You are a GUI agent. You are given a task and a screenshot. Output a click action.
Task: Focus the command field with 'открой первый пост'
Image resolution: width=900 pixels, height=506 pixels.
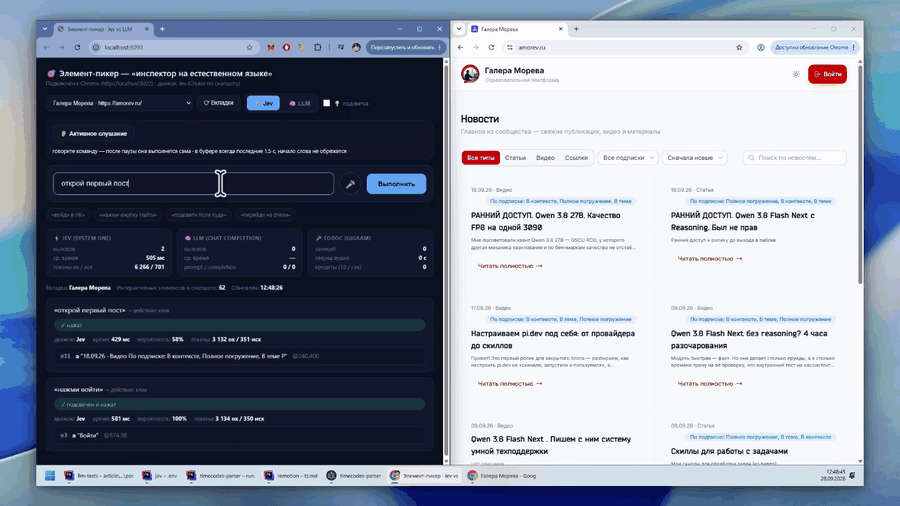193,184
